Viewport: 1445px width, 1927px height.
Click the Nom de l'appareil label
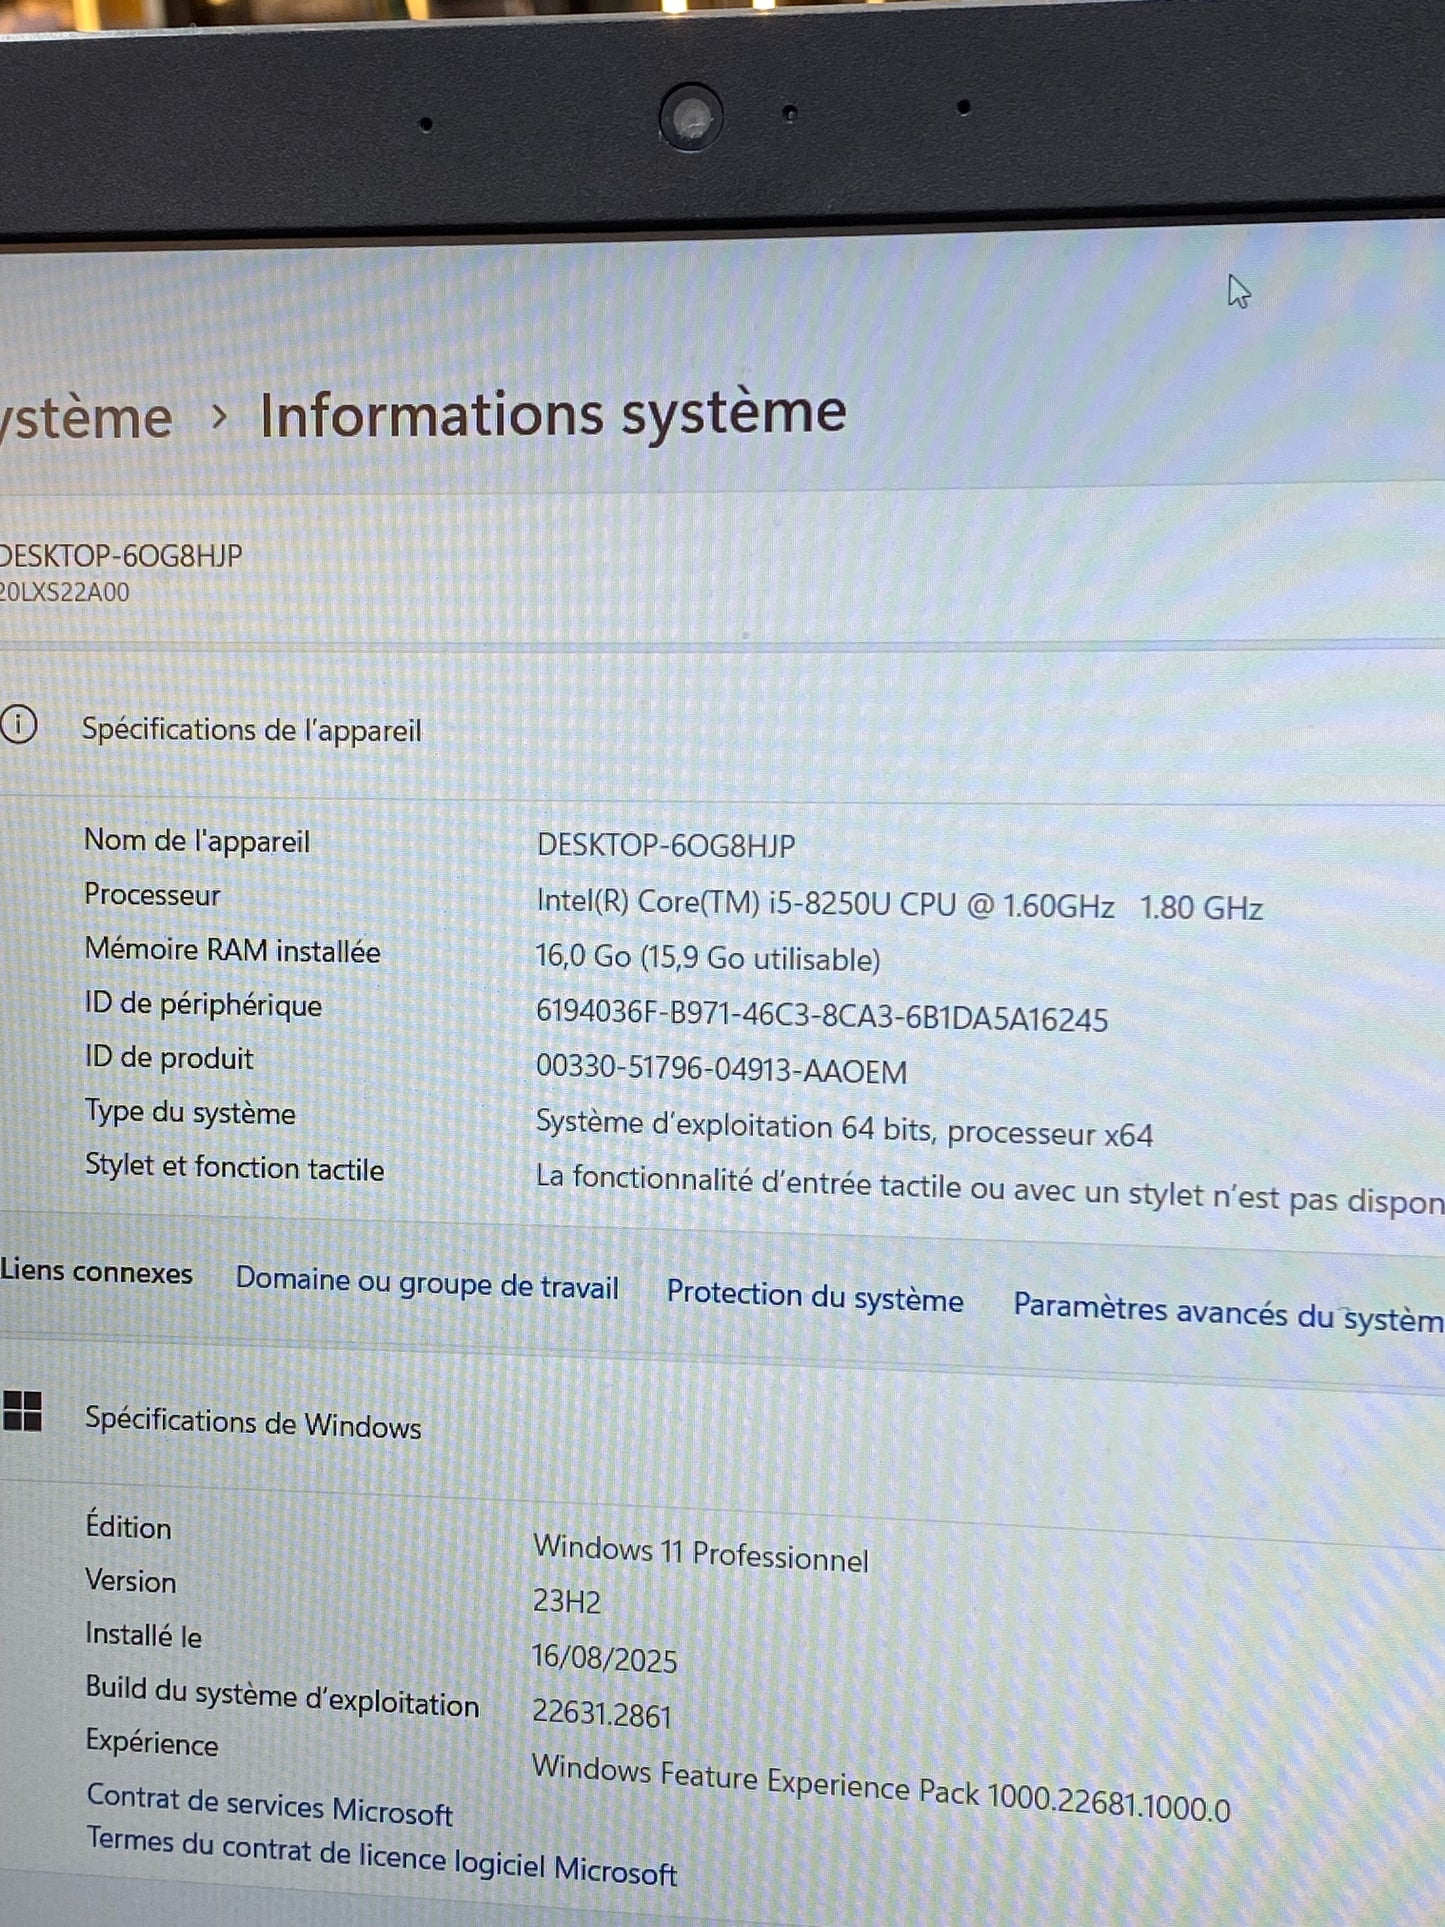[197, 841]
